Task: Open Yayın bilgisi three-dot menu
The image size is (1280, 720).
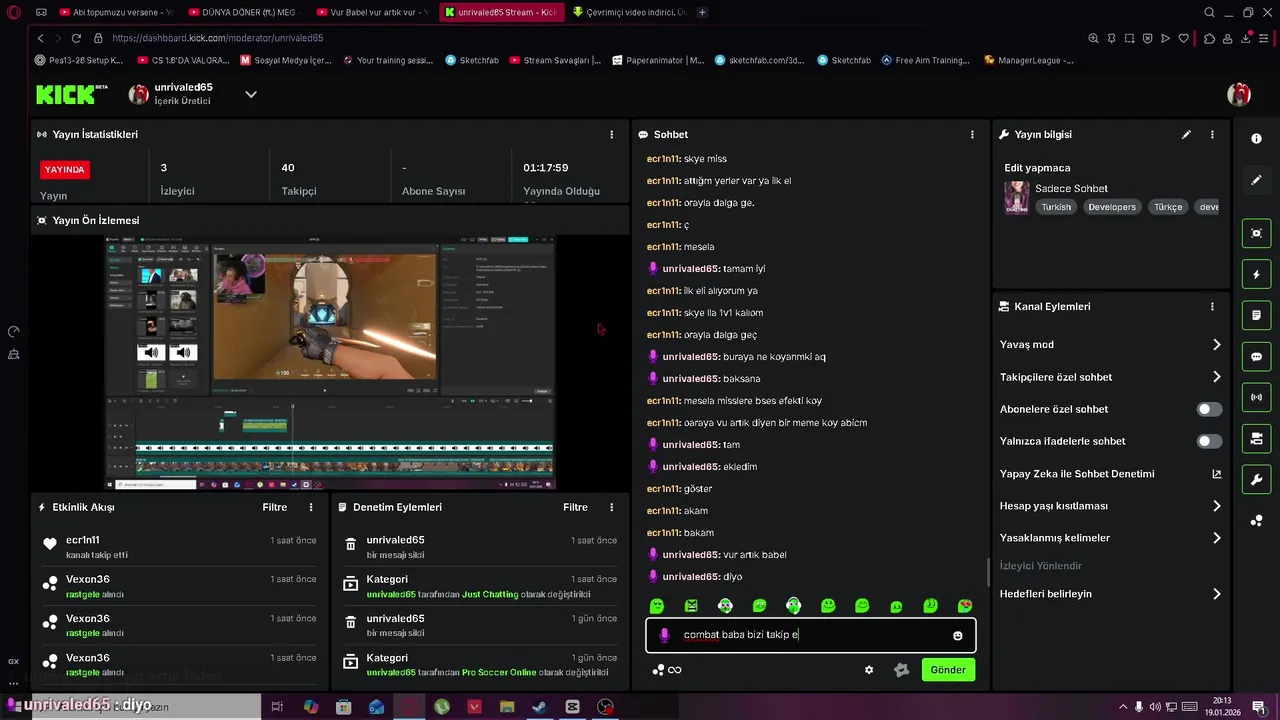Action: (x=1212, y=134)
